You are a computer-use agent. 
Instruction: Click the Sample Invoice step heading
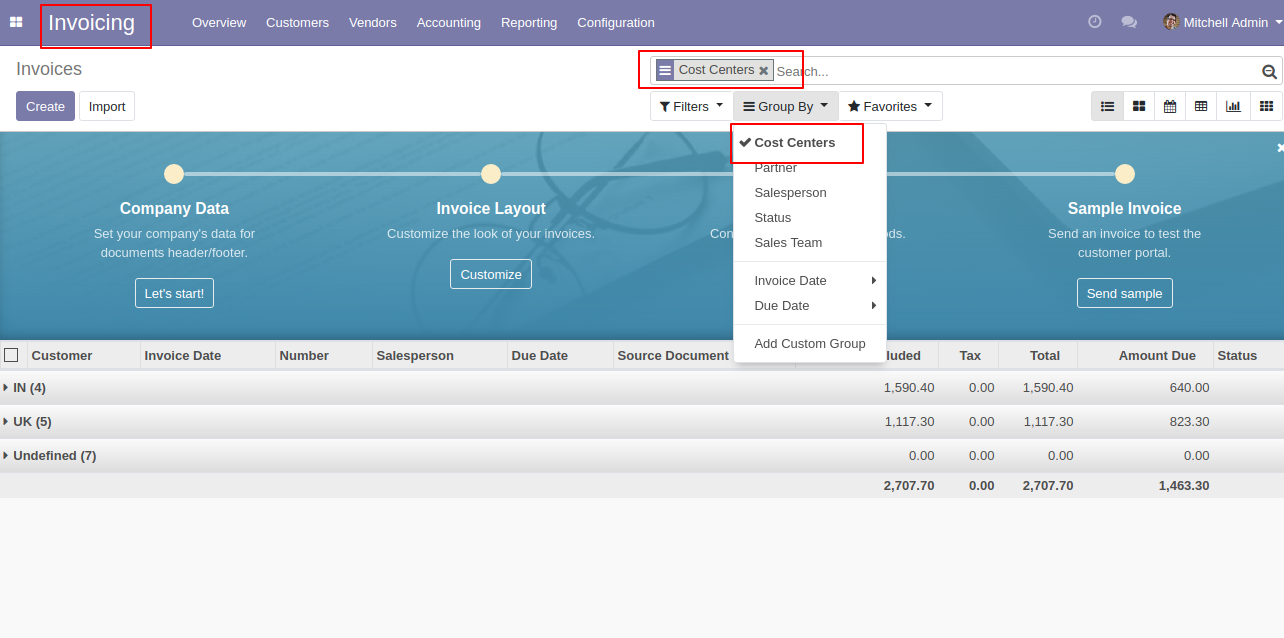coord(1125,209)
